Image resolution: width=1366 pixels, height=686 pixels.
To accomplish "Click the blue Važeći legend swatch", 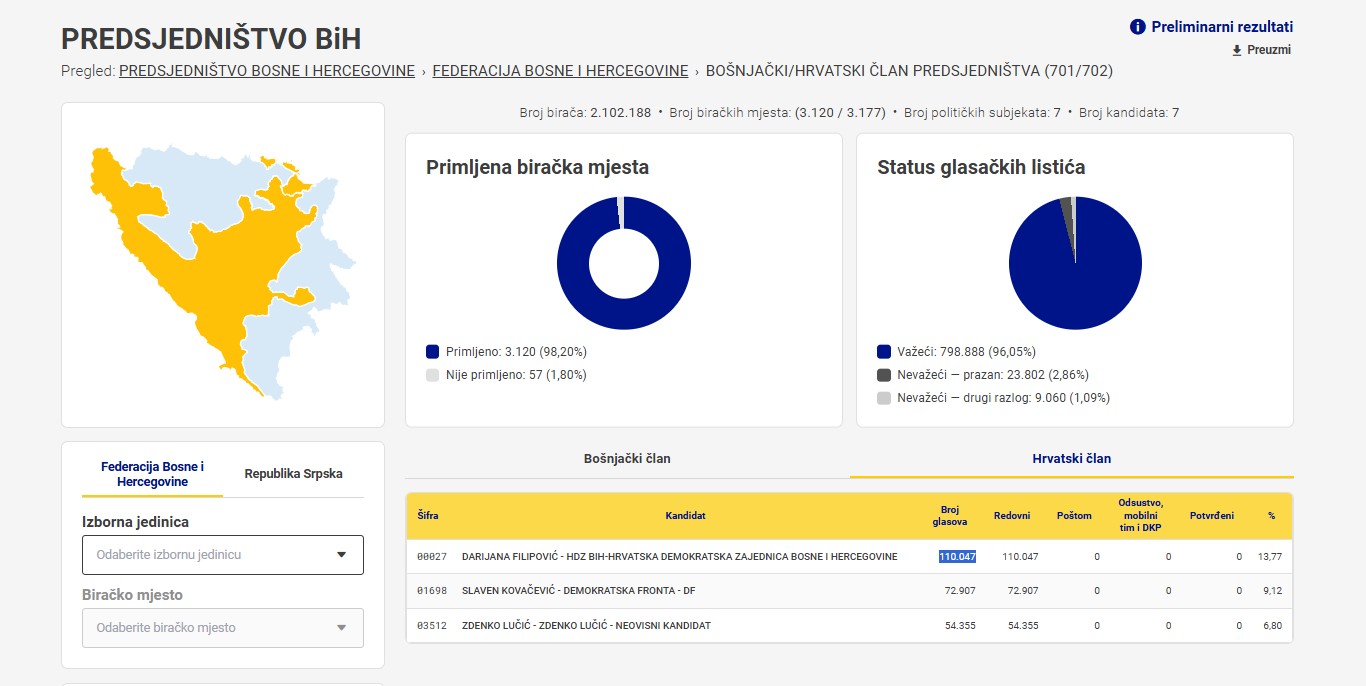I will point(883,352).
